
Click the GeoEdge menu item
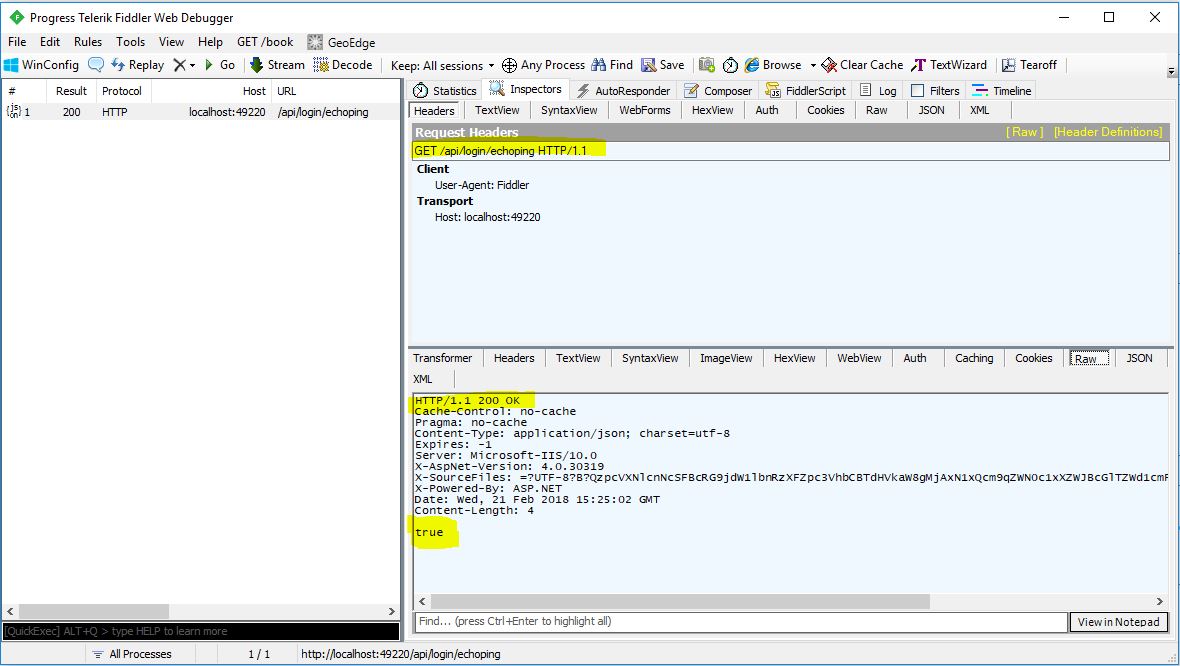pos(342,42)
